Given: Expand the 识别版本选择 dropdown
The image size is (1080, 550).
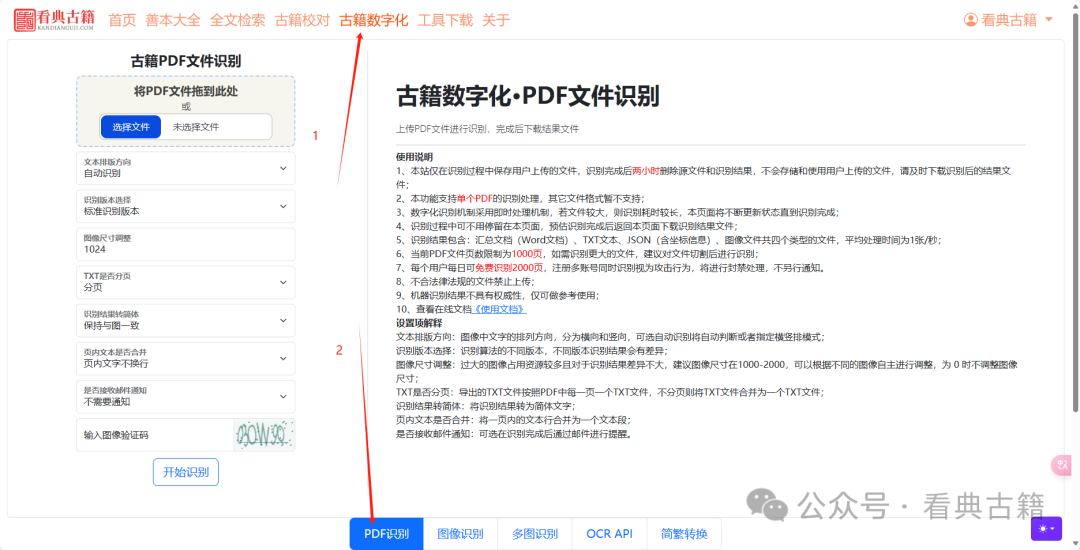Looking at the screenshot, I should [x=186, y=206].
